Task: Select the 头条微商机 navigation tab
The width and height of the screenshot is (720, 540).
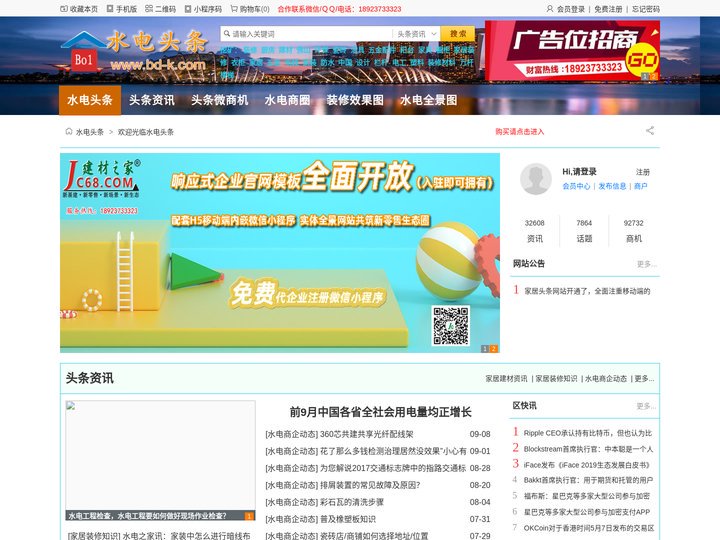Action: (219, 100)
